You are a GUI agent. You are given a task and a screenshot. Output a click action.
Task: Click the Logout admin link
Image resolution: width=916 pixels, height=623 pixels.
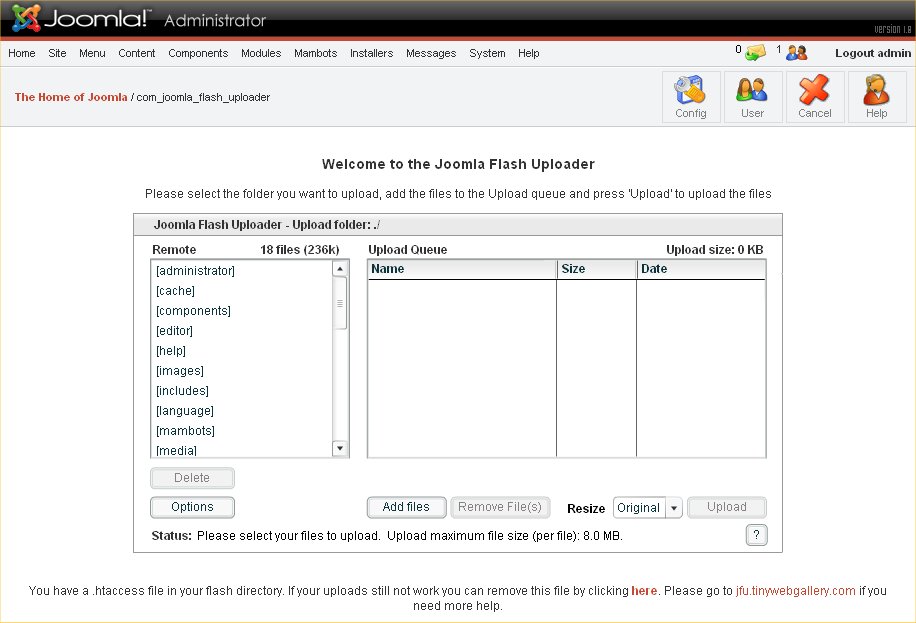click(x=873, y=53)
